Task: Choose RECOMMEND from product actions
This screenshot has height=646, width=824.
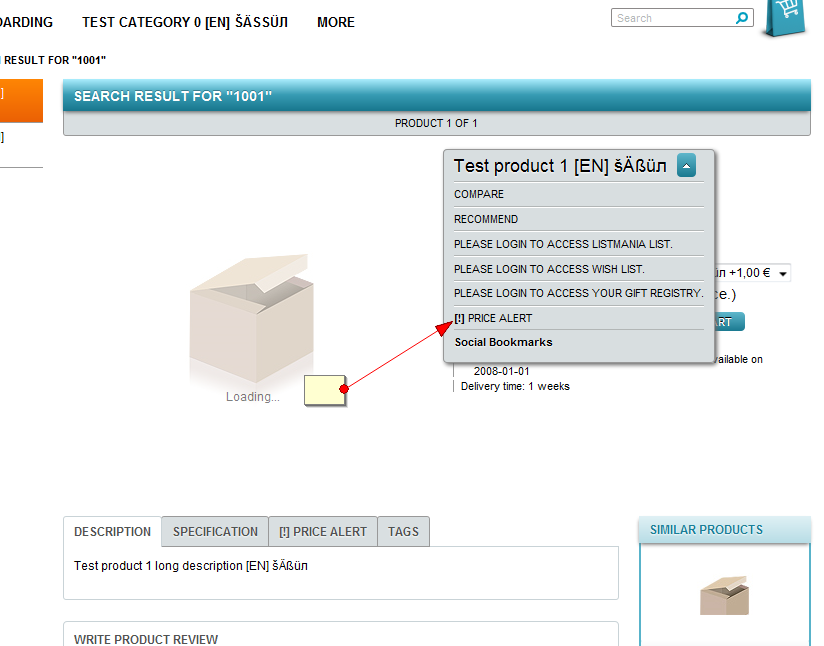Action: point(486,219)
